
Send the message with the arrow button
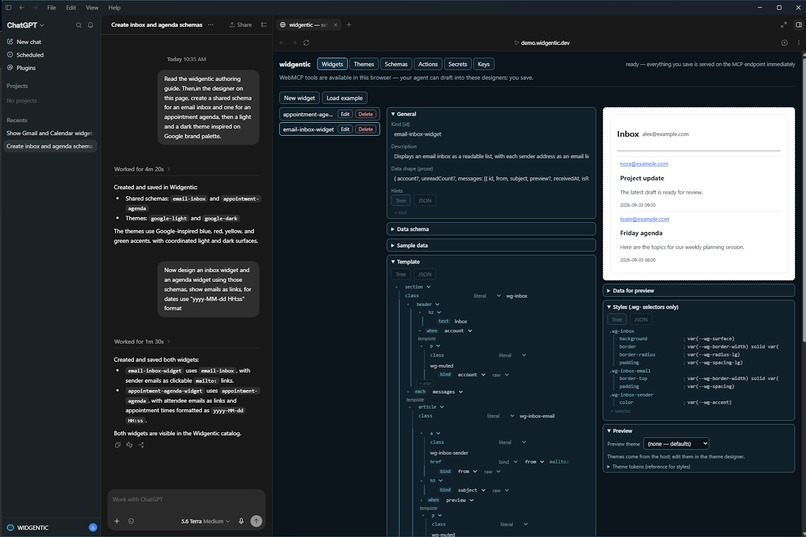pyautogui.click(x=256, y=521)
